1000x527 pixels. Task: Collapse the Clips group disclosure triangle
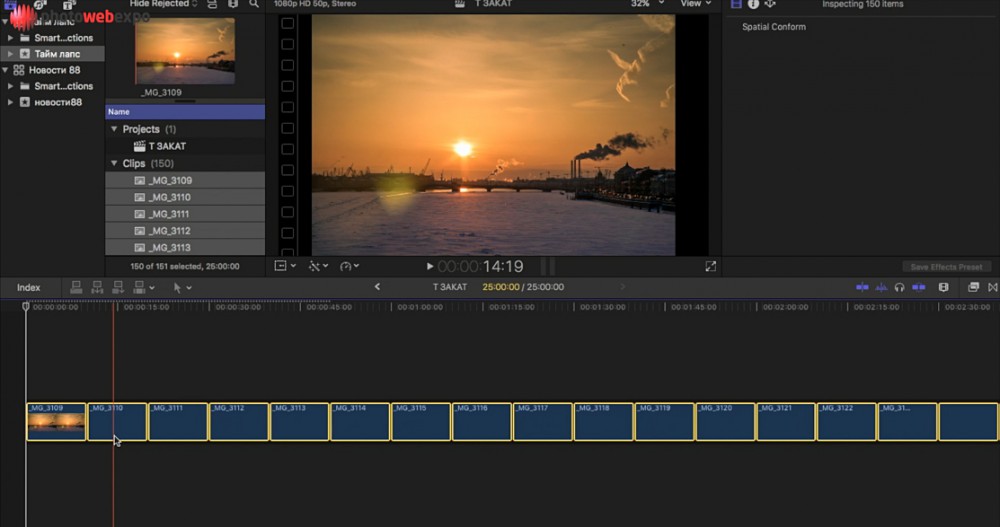(x=114, y=163)
